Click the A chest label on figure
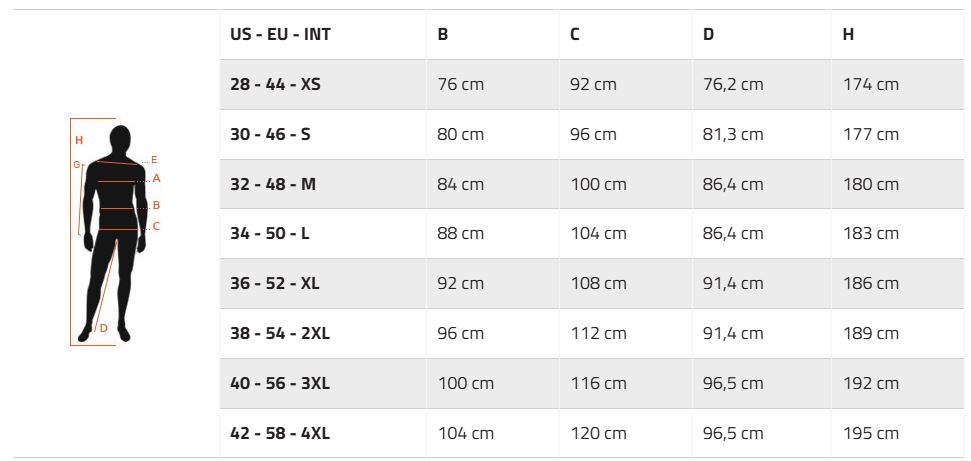Image resolution: width=971 pixels, height=461 pixels. coord(157,178)
